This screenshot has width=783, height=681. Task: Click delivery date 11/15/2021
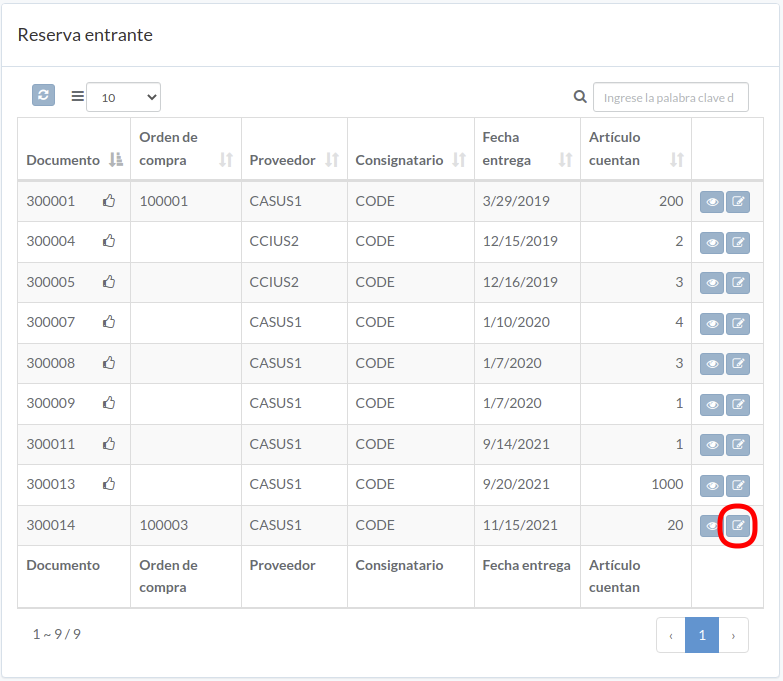[520, 525]
